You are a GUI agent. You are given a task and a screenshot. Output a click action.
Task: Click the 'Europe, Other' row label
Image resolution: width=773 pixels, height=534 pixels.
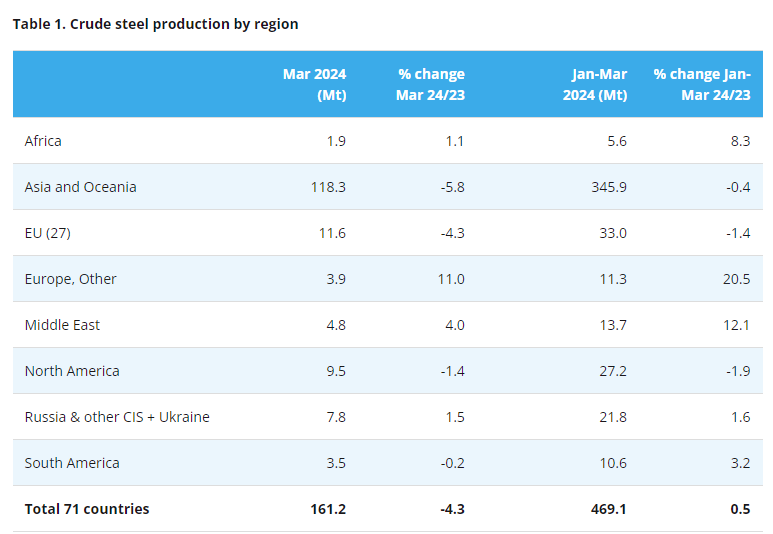point(71,279)
